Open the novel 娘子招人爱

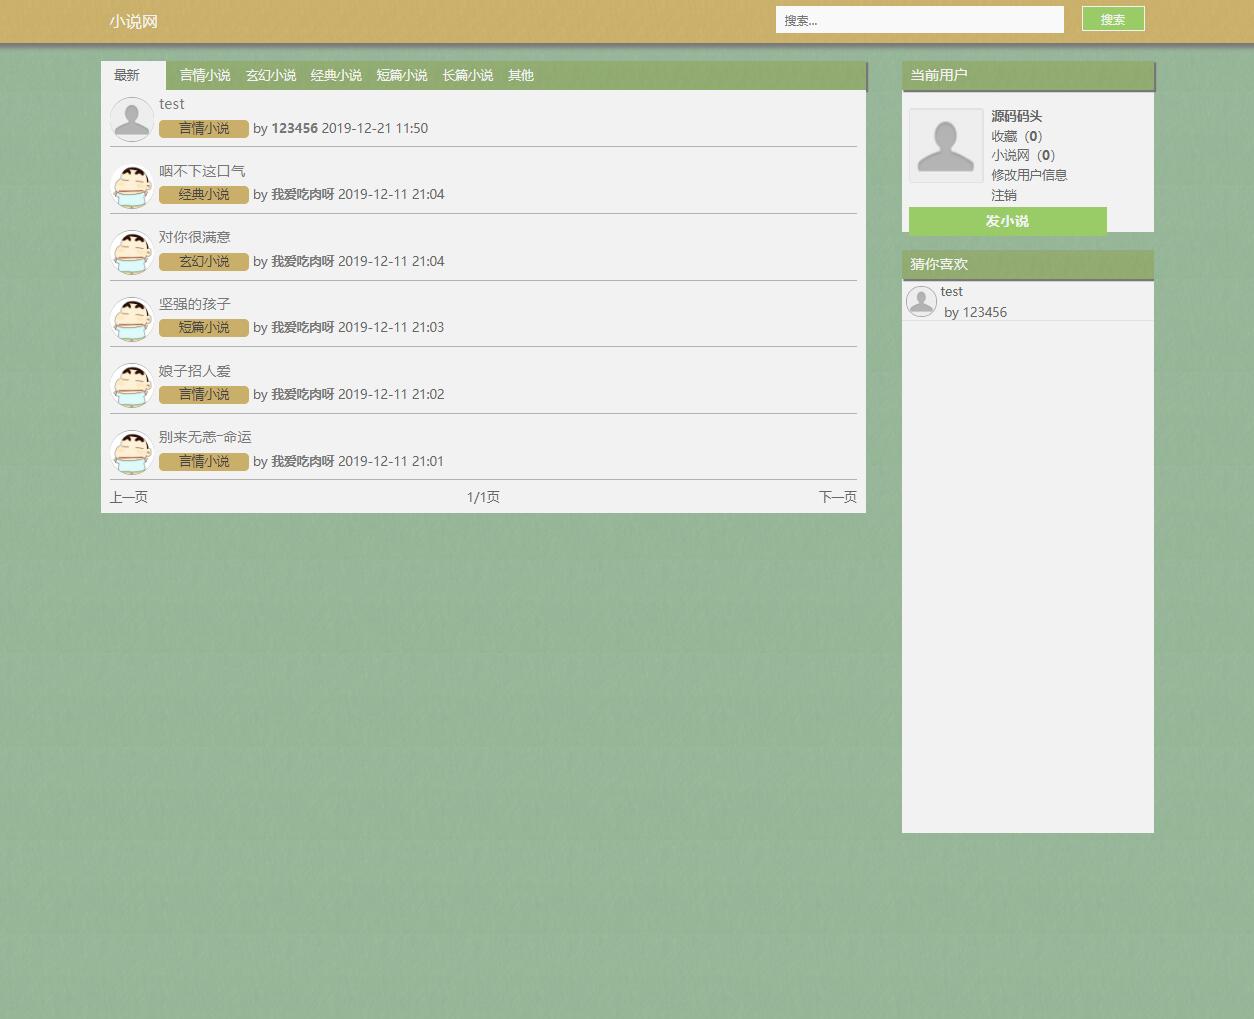195,371
